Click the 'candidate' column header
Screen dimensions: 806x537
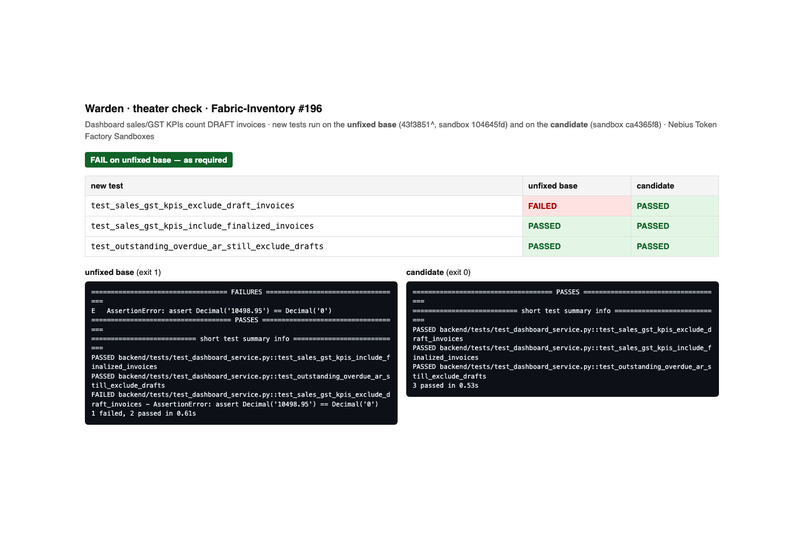coord(674,186)
